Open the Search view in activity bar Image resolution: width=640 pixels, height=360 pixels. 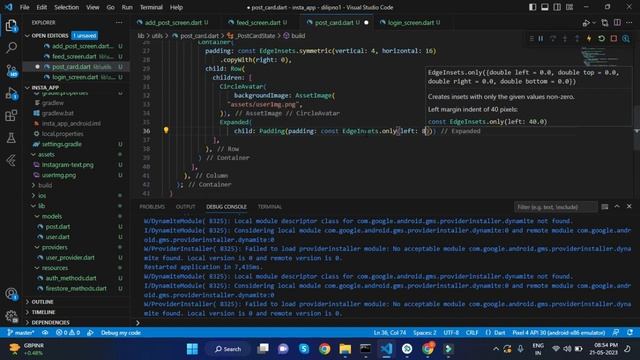click(x=11, y=48)
